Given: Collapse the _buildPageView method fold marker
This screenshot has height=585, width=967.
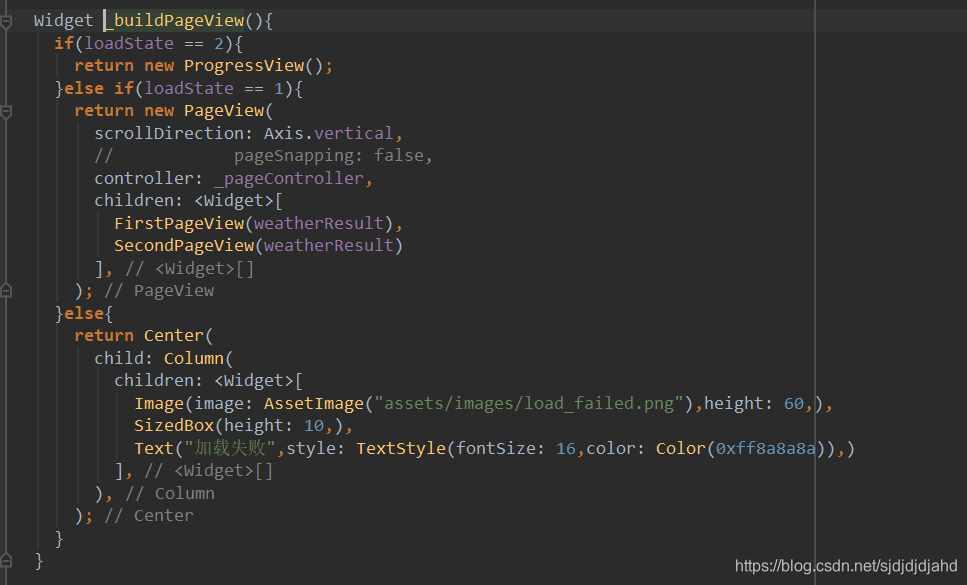Looking at the screenshot, I should (6, 22).
